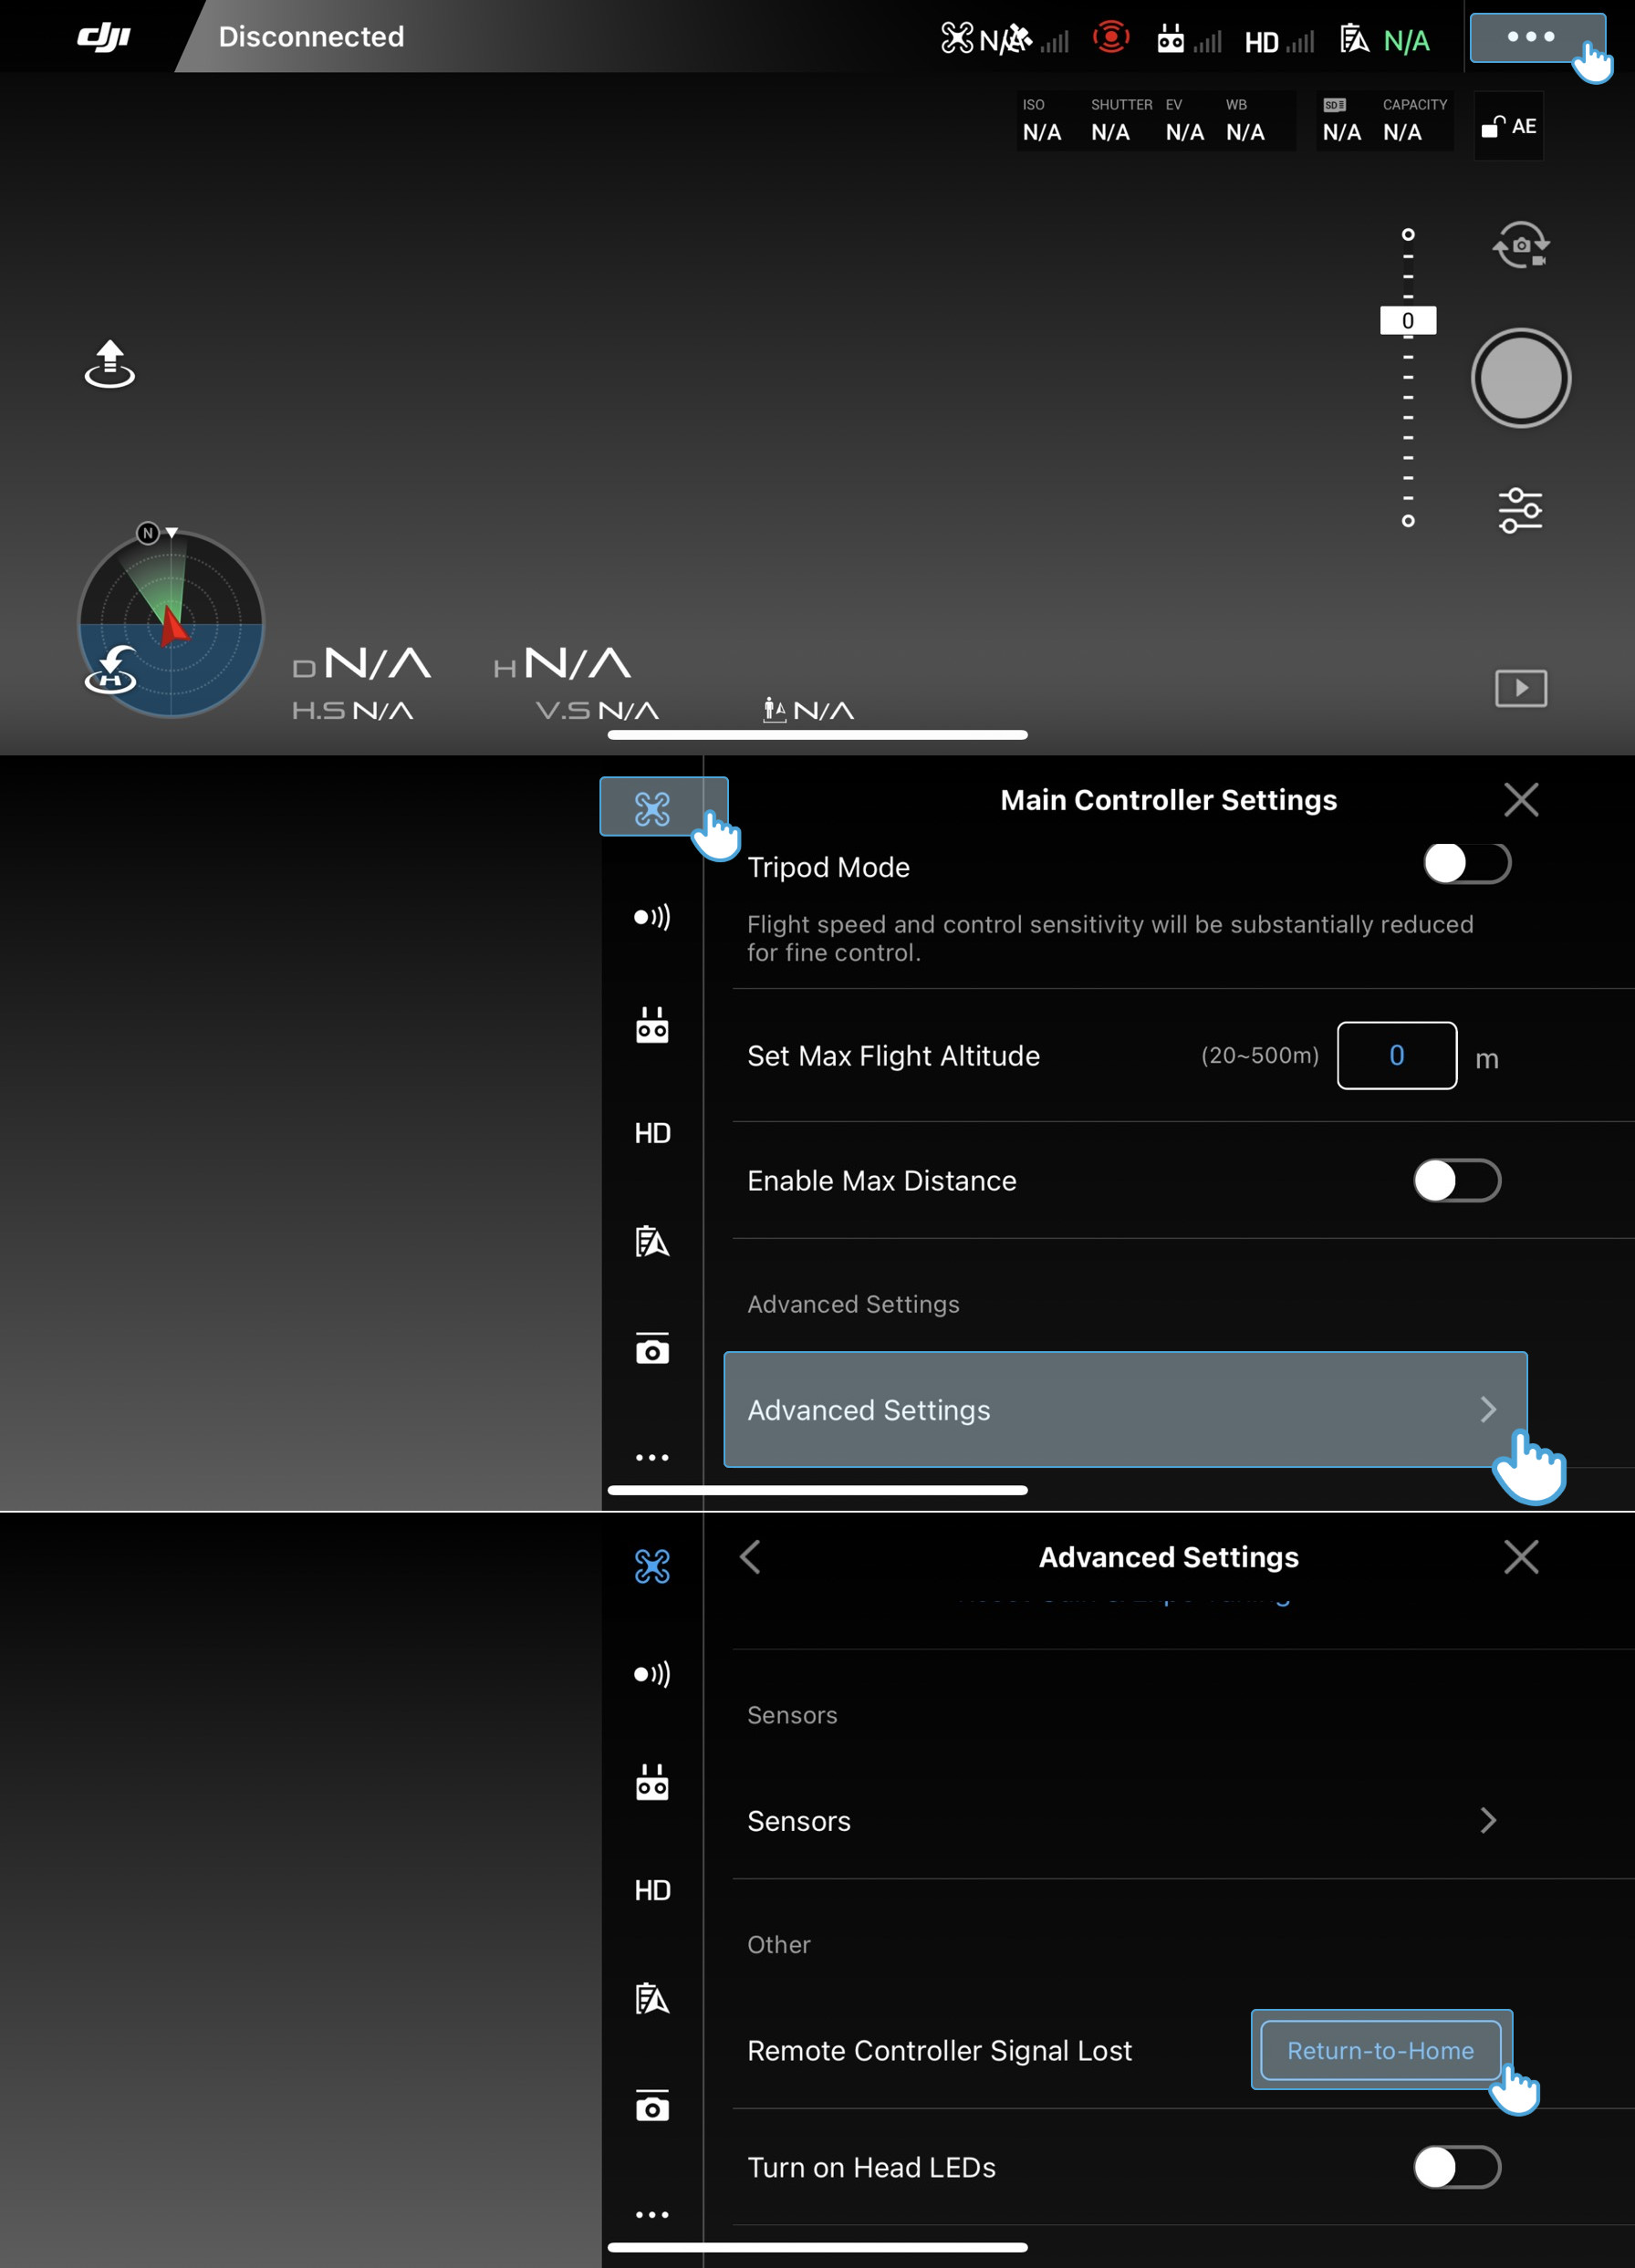
Task: Click the gimbal pitch slider handle
Action: 1407,321
